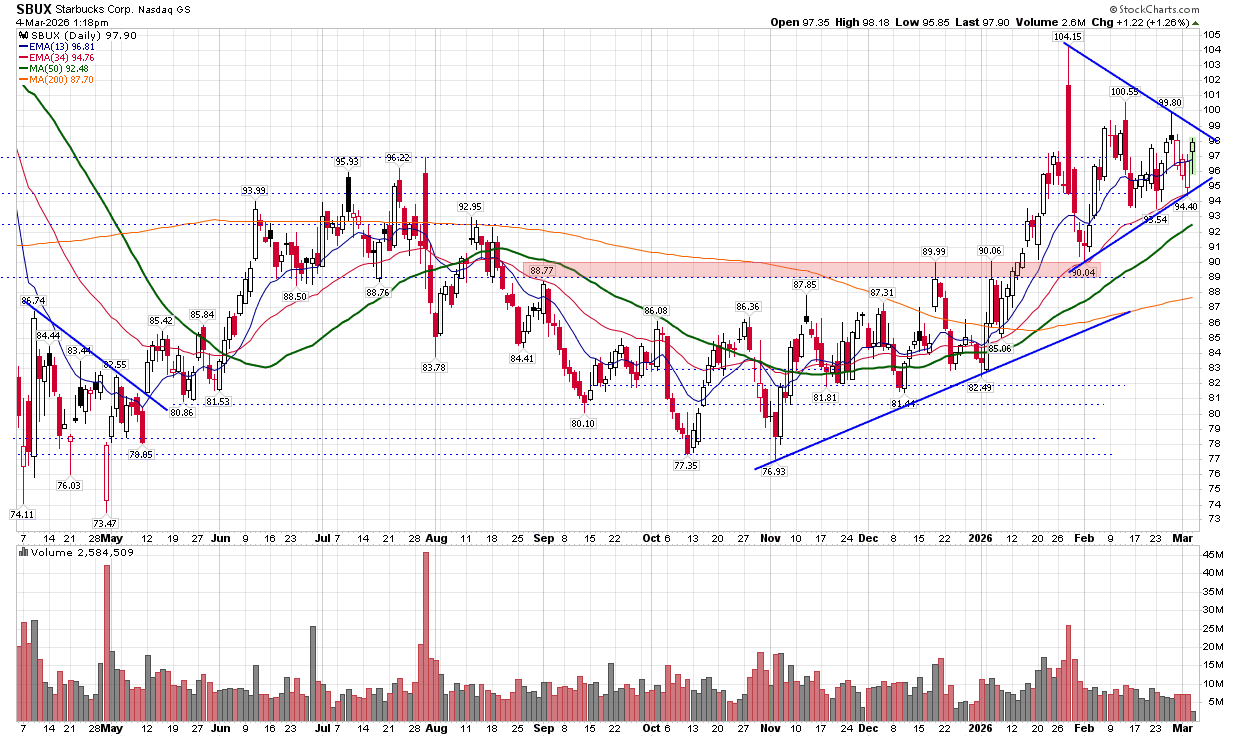Click the 96.22 July high label
The height and width of the screenshot is (737, 1240).
tap(399, 157)
